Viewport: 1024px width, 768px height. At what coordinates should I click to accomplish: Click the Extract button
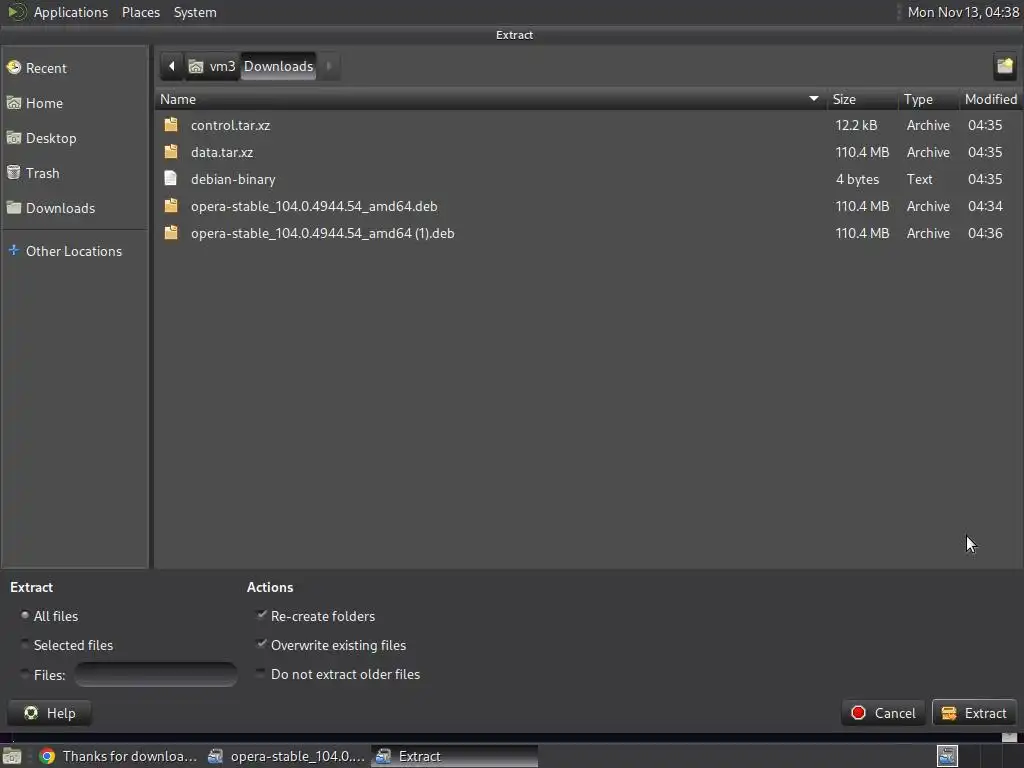(974, 713)
